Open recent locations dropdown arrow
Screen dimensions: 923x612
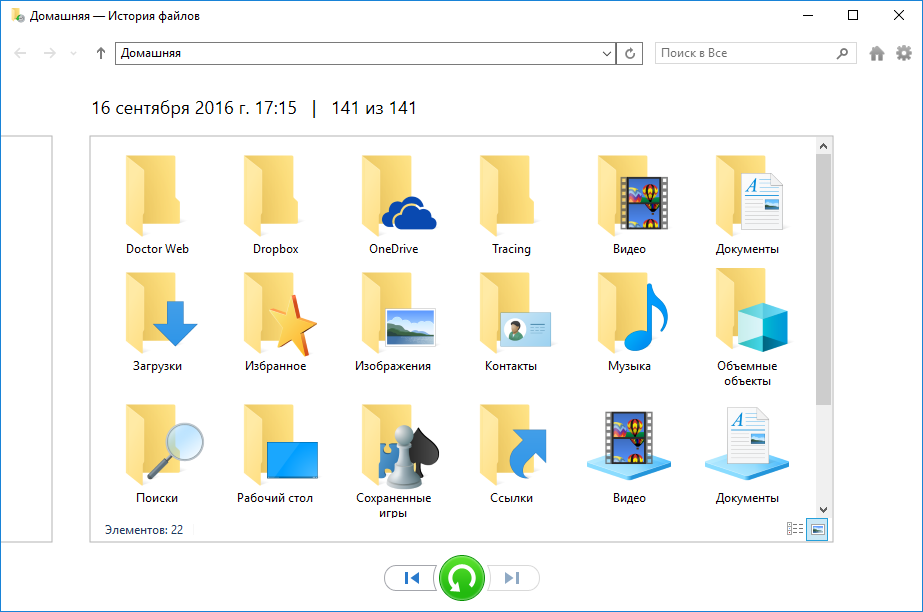pyautogui.click(x=73, y=53)
